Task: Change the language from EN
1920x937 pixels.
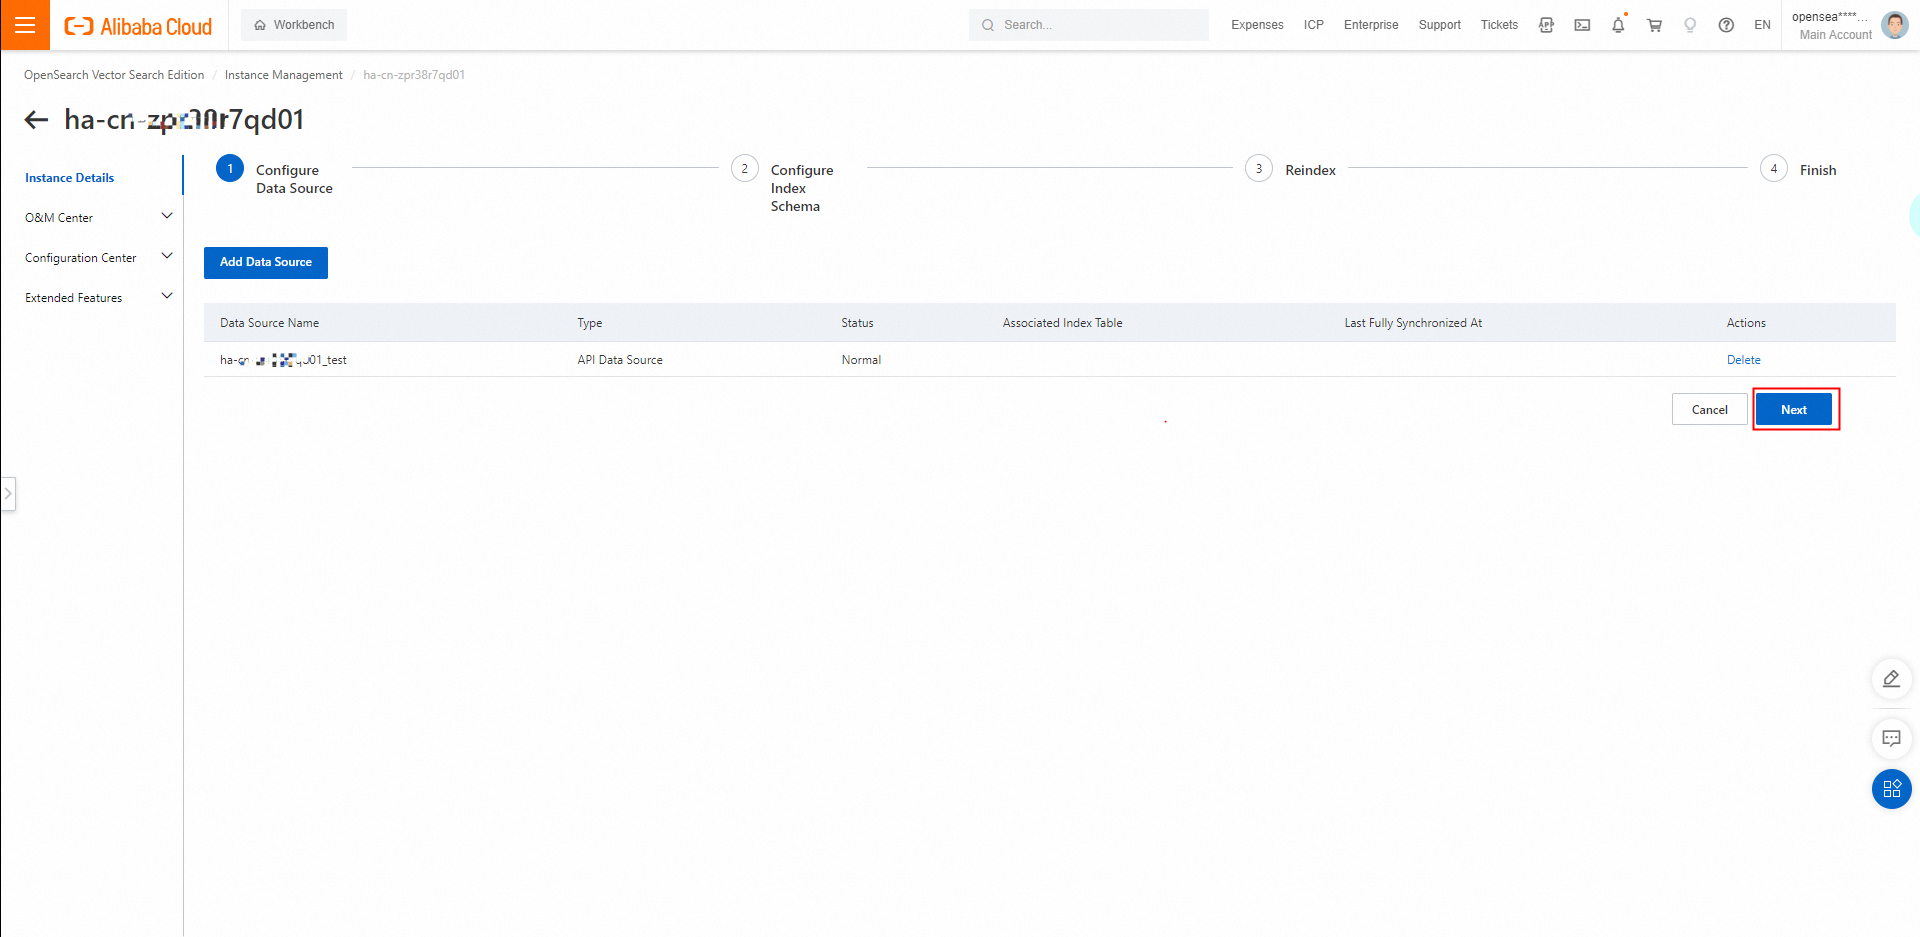Action: [x=1762, y=25]
